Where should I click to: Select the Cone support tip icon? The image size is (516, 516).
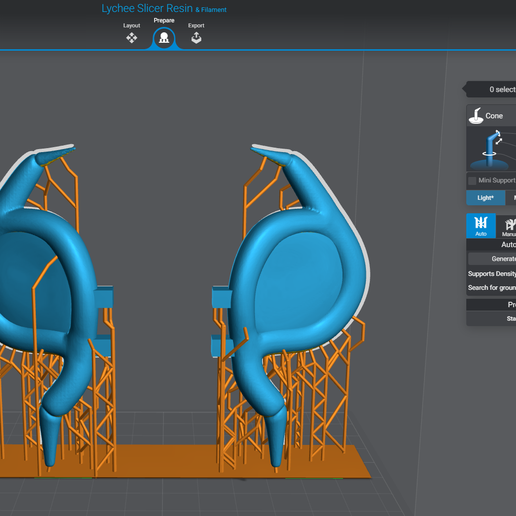[476, 116]
